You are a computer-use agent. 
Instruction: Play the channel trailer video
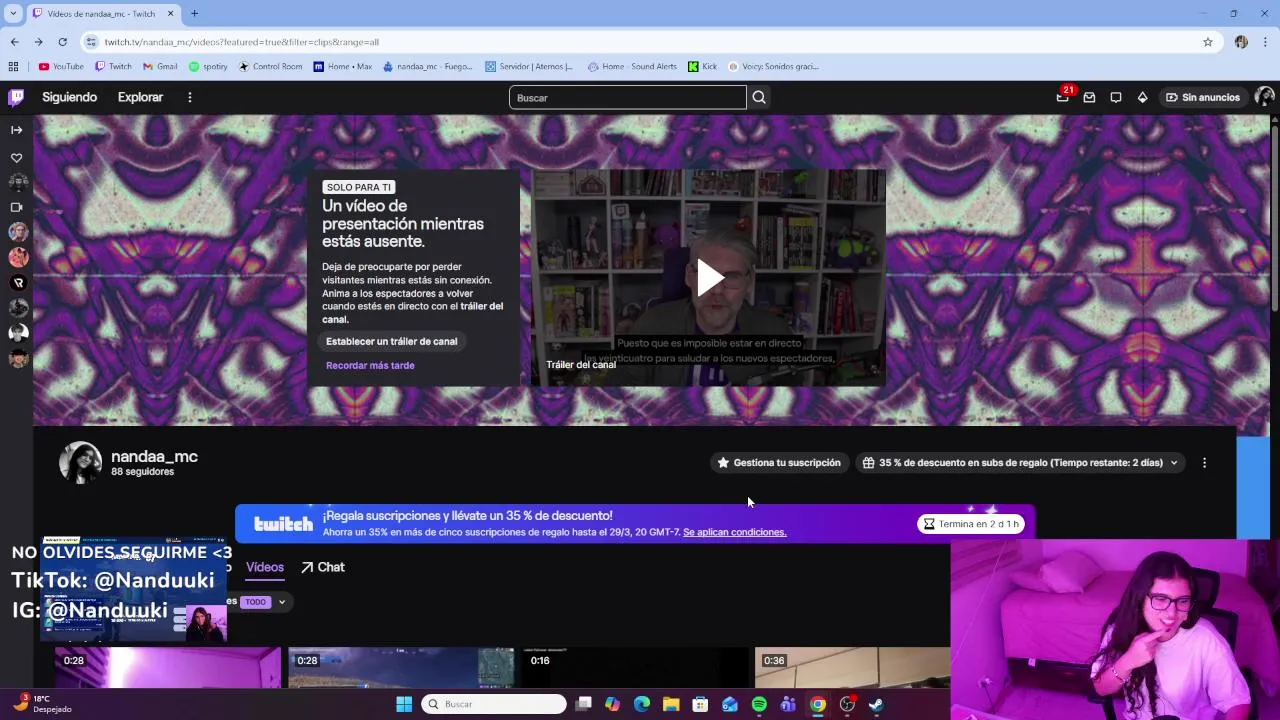[709, 278]
